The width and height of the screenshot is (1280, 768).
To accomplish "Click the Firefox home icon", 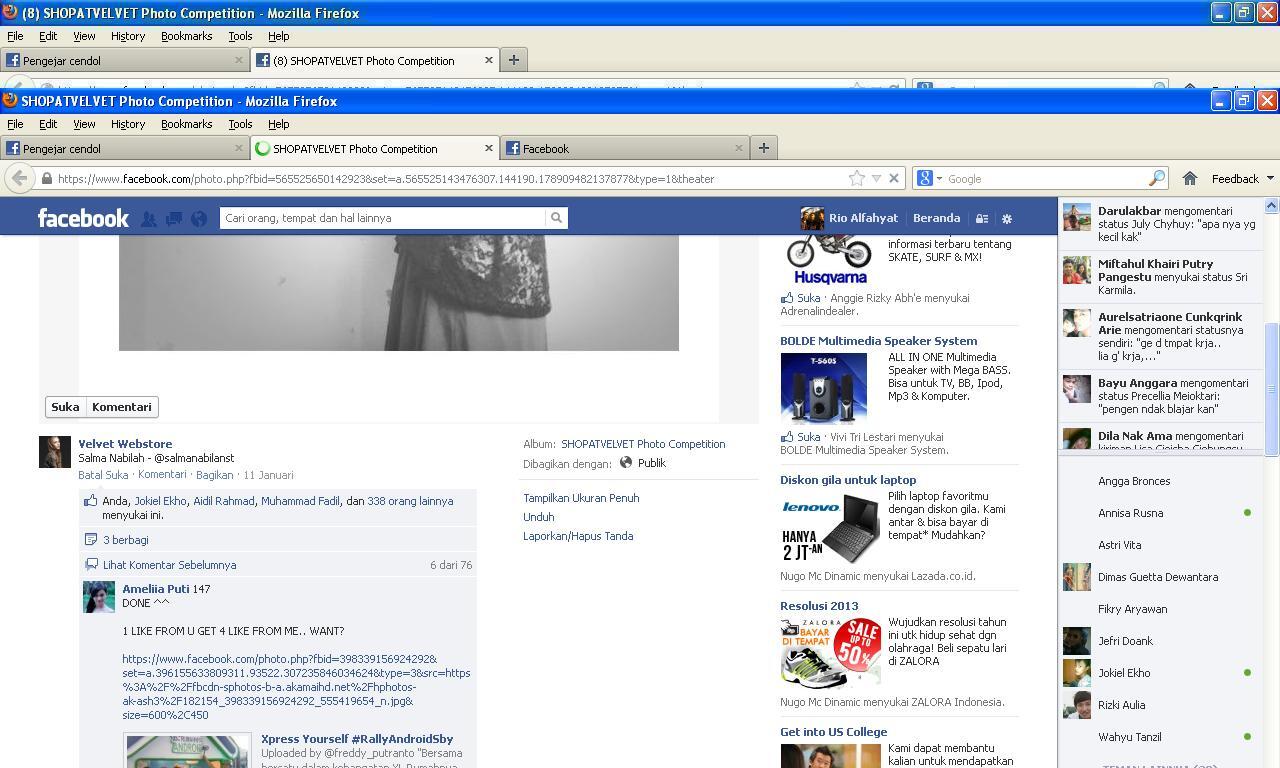I will tap(1190, 179).
